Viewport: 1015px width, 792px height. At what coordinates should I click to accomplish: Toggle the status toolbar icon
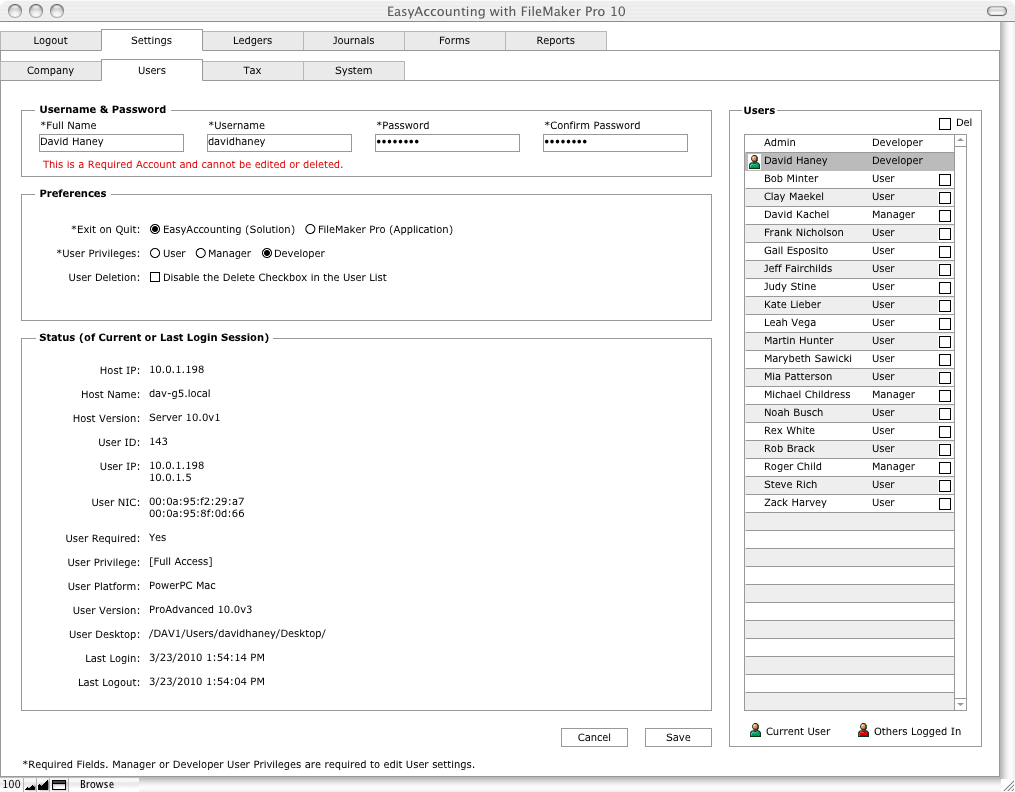pyautogui.click(x=59, y=785)
